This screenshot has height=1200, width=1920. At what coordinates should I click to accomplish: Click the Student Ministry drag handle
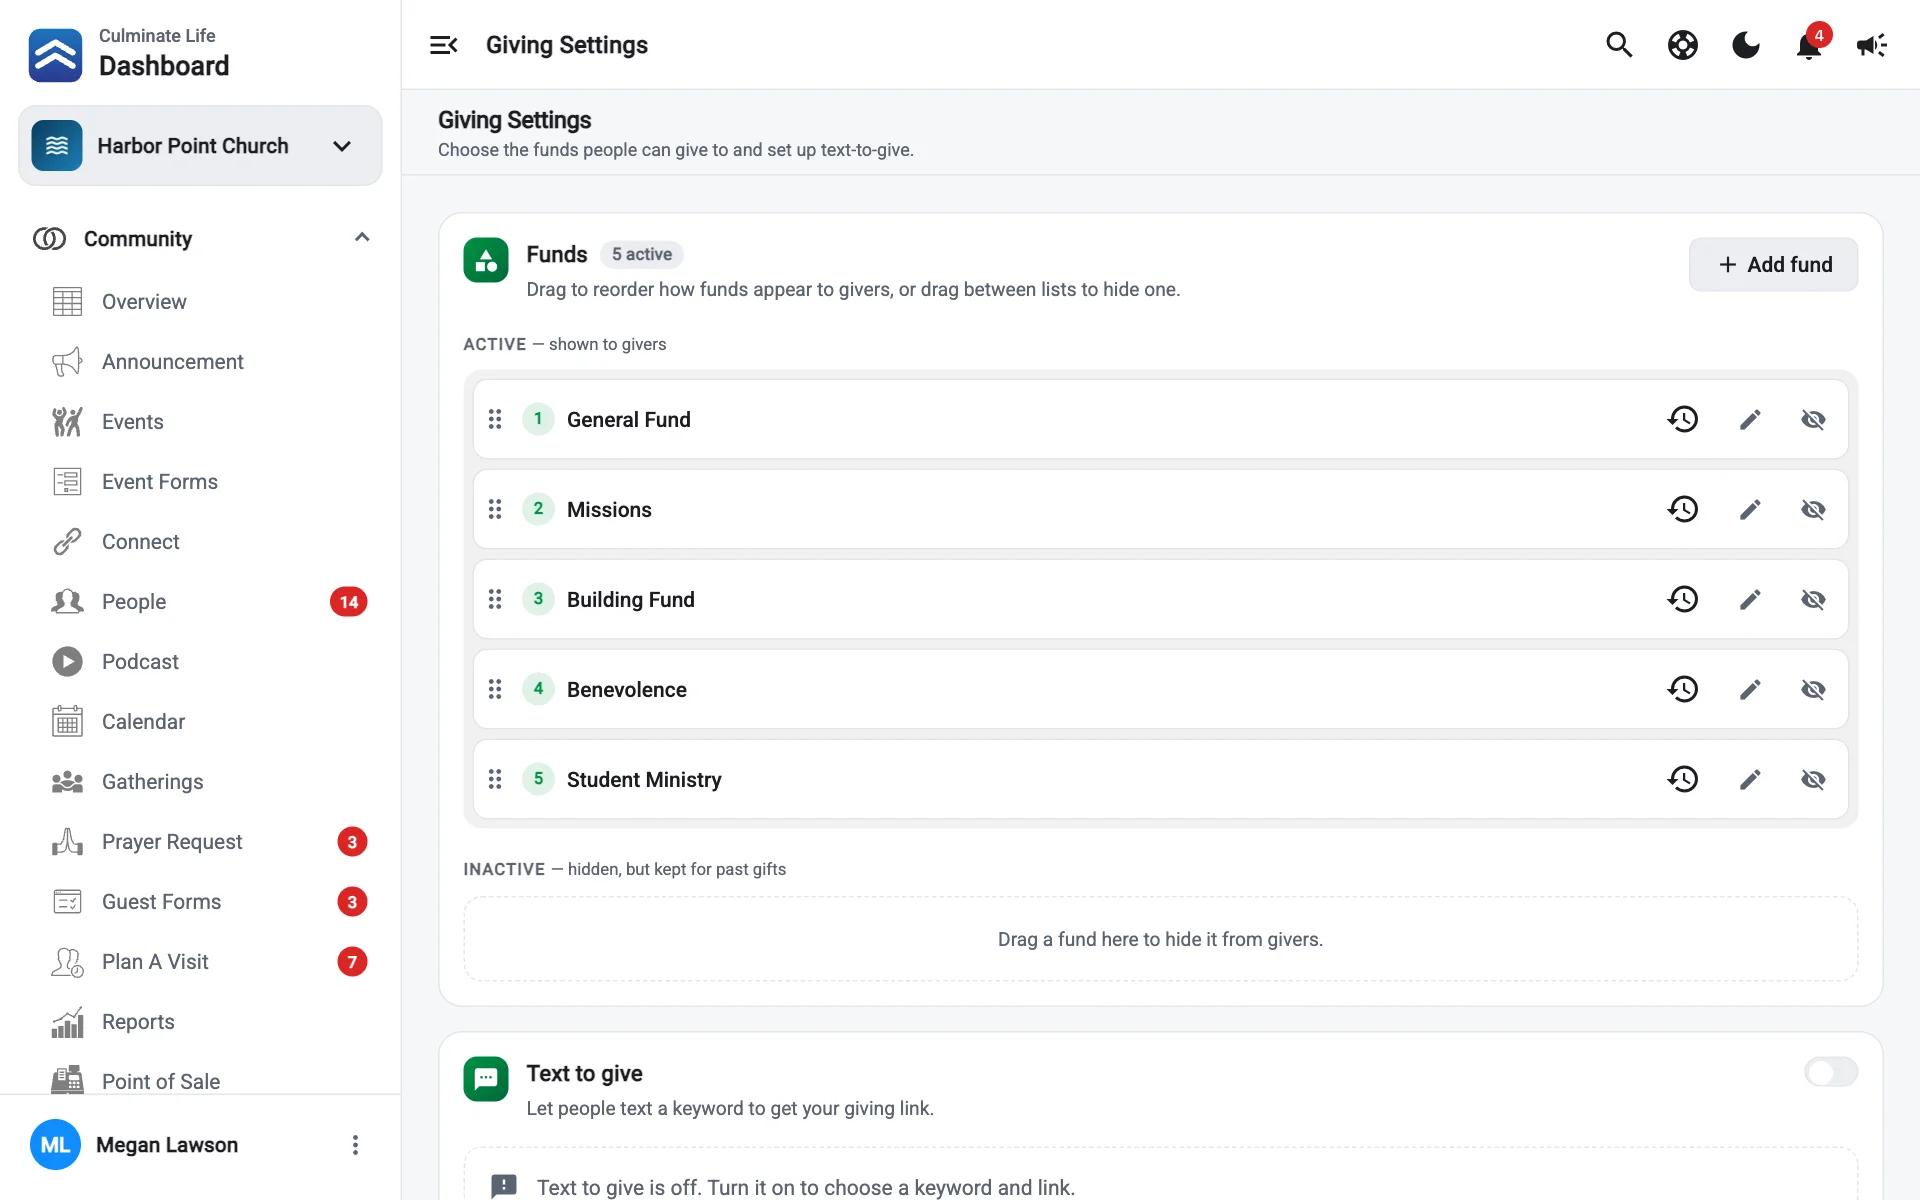(495, 779)
